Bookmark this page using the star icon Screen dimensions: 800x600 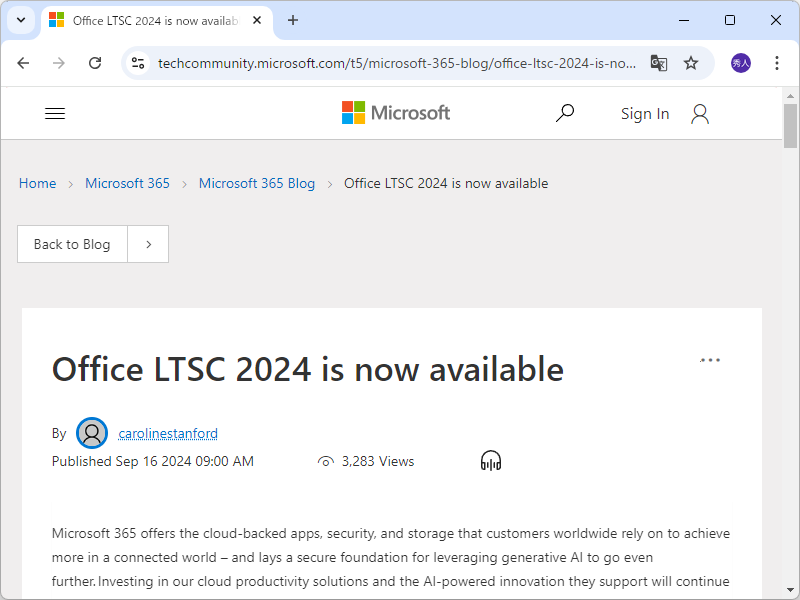coord(691,62)
